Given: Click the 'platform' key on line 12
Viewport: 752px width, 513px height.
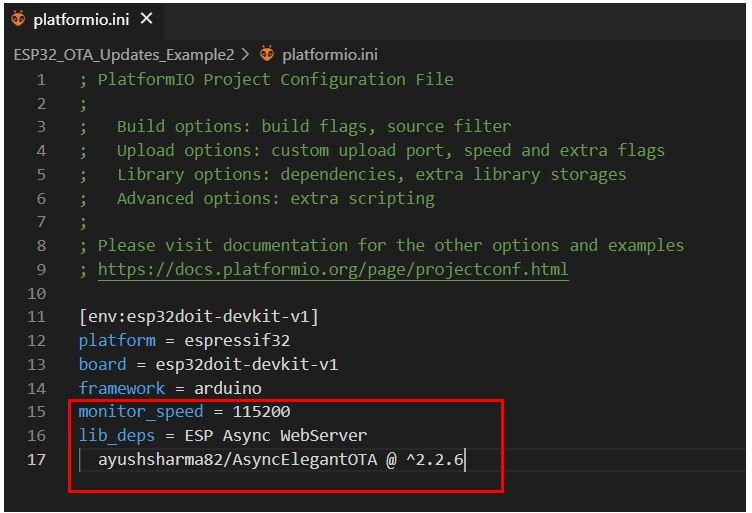Looking at the screenshot, I should click(x=117, y=340).
